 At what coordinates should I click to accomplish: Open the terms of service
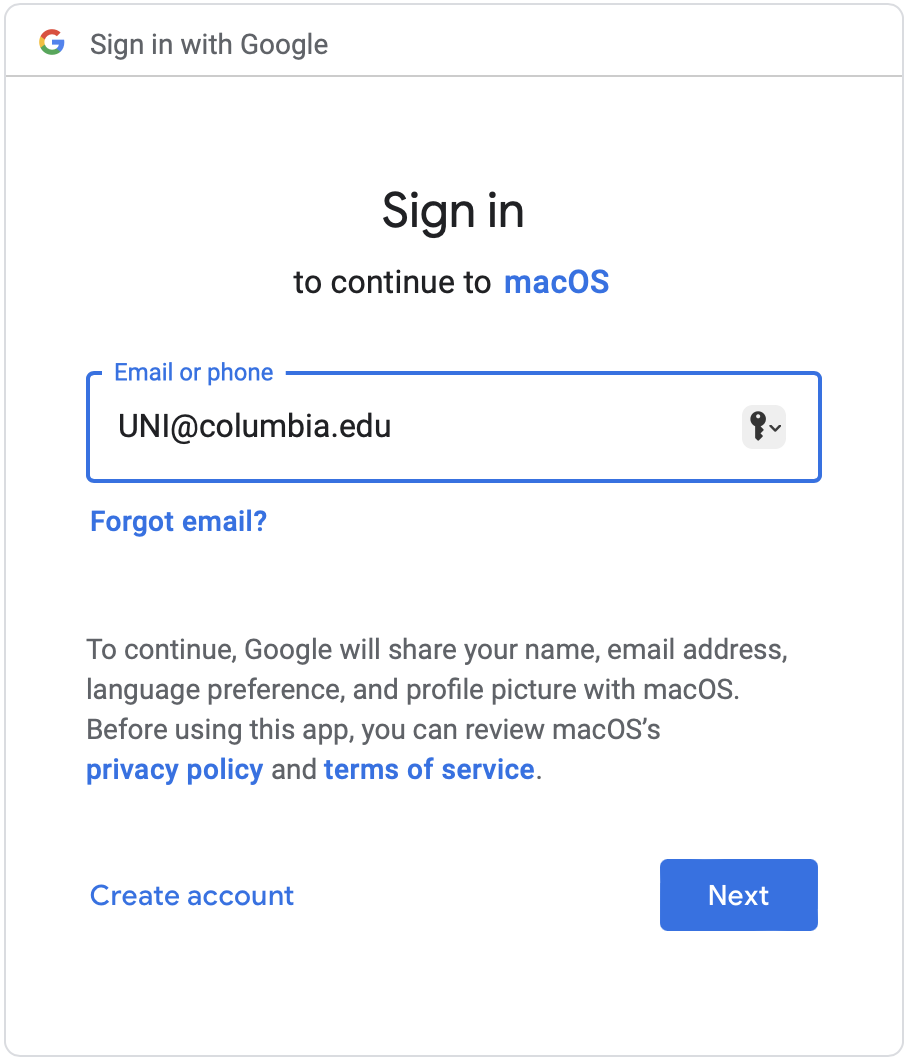click(428, 769)
